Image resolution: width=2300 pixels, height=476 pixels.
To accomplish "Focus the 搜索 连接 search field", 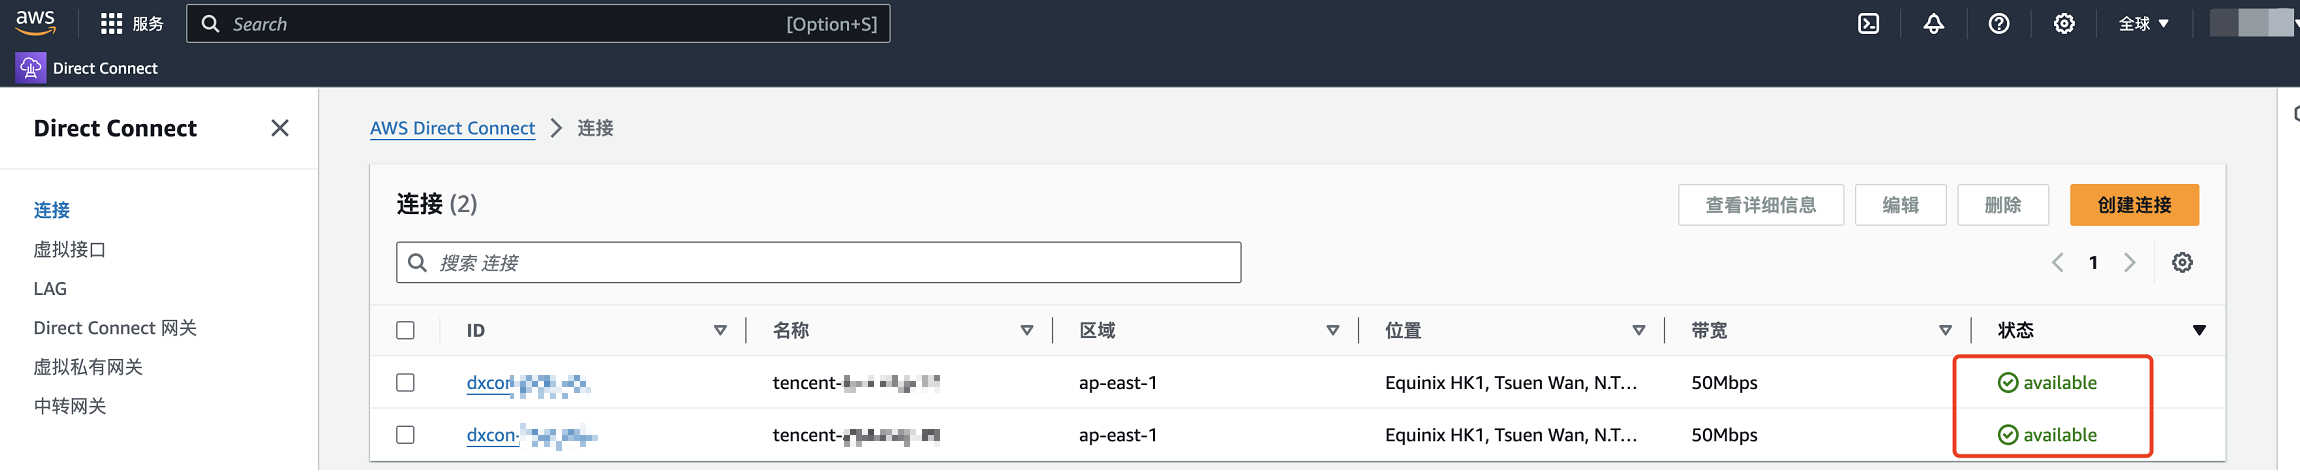I will (x=830, y=263).
